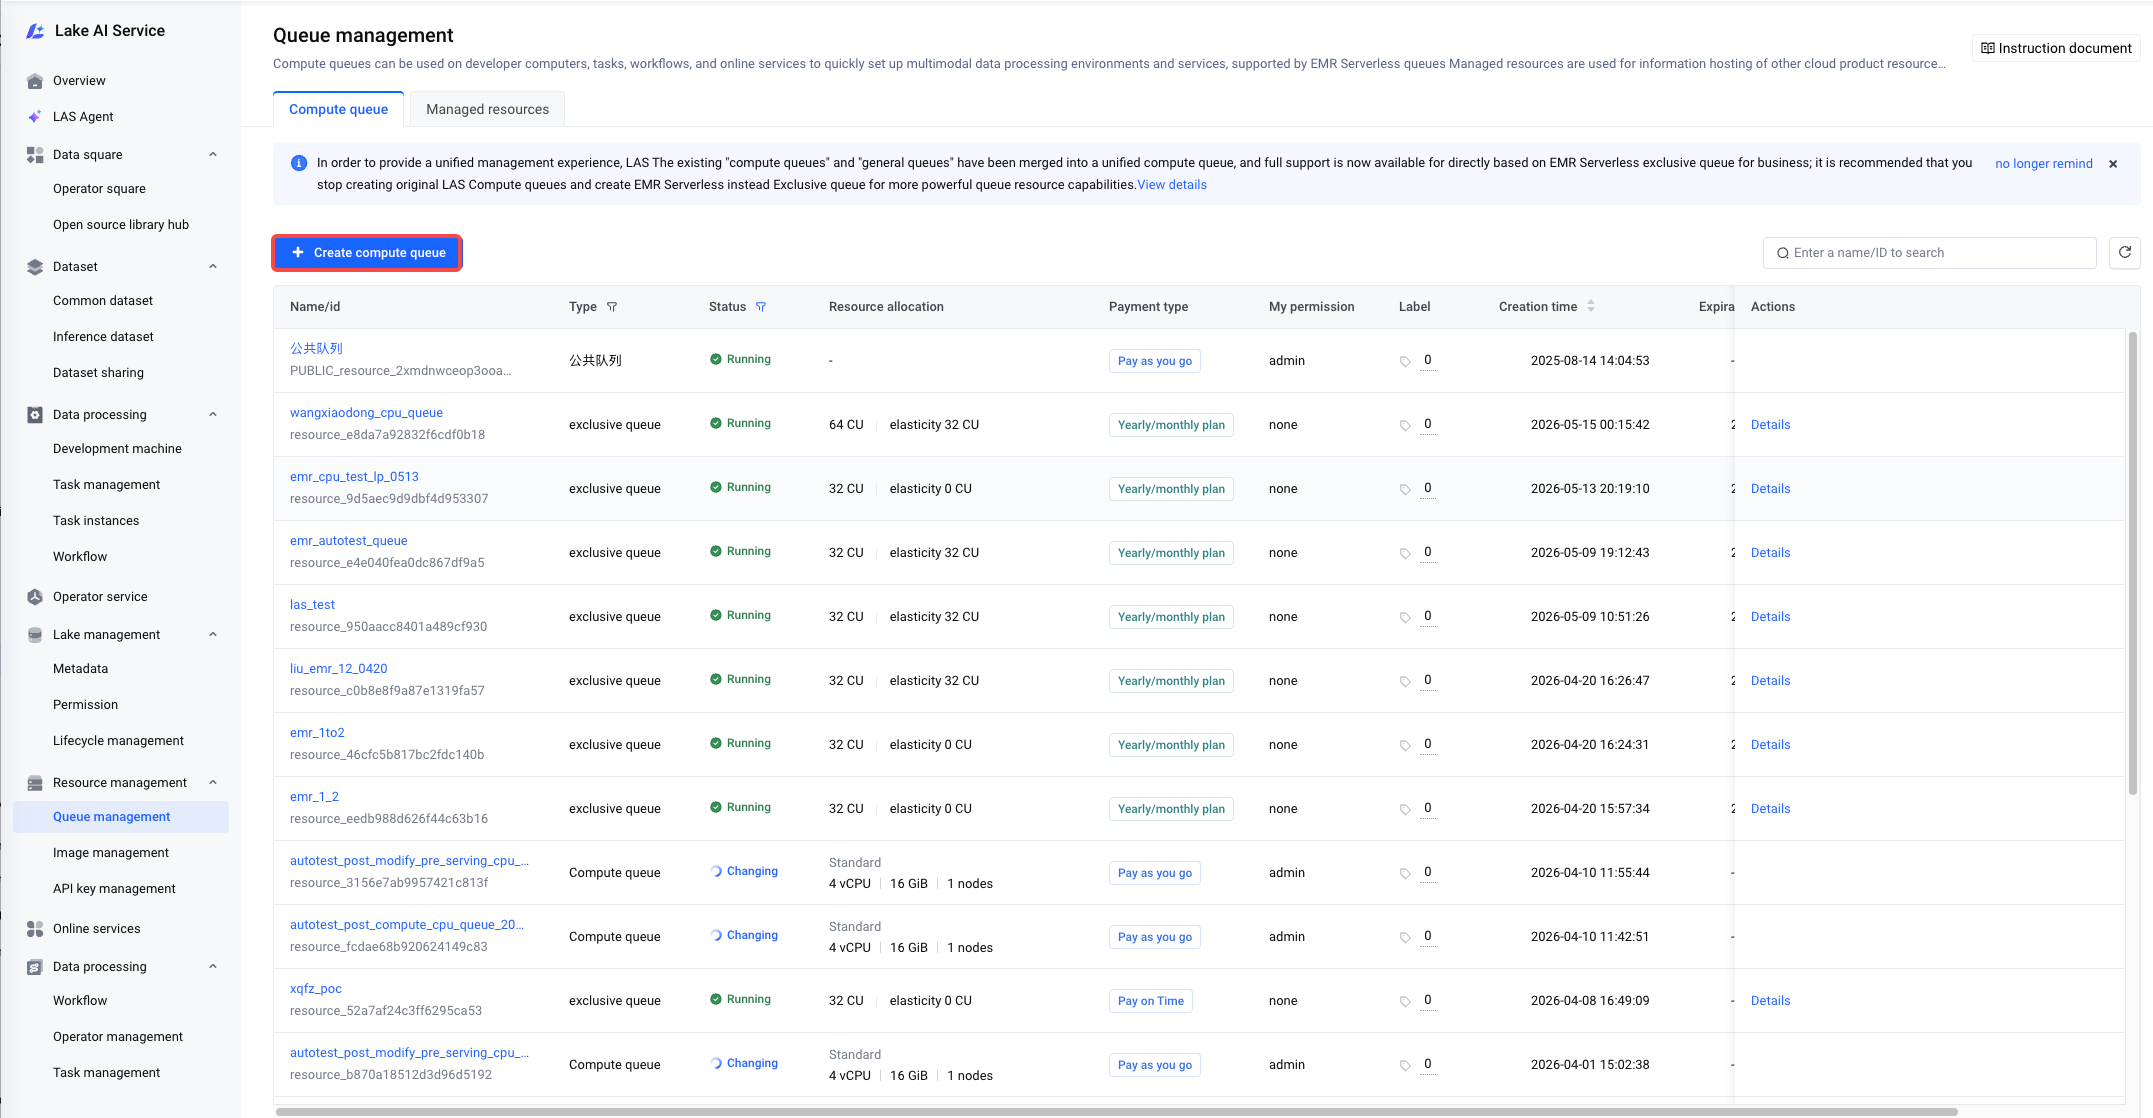Click the table's vertical scrollbar
This screenshot has width=2153, height=1118.
(2132, 563)
